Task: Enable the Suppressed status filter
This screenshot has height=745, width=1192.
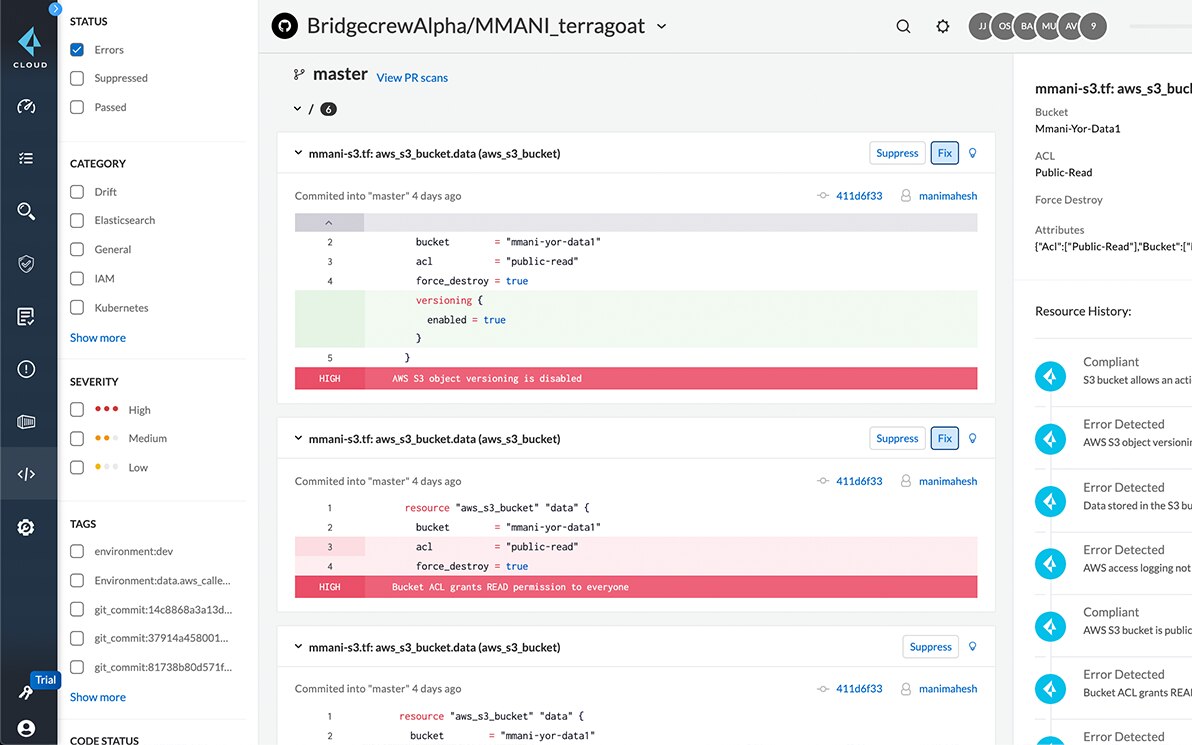Action: point(77,78)
